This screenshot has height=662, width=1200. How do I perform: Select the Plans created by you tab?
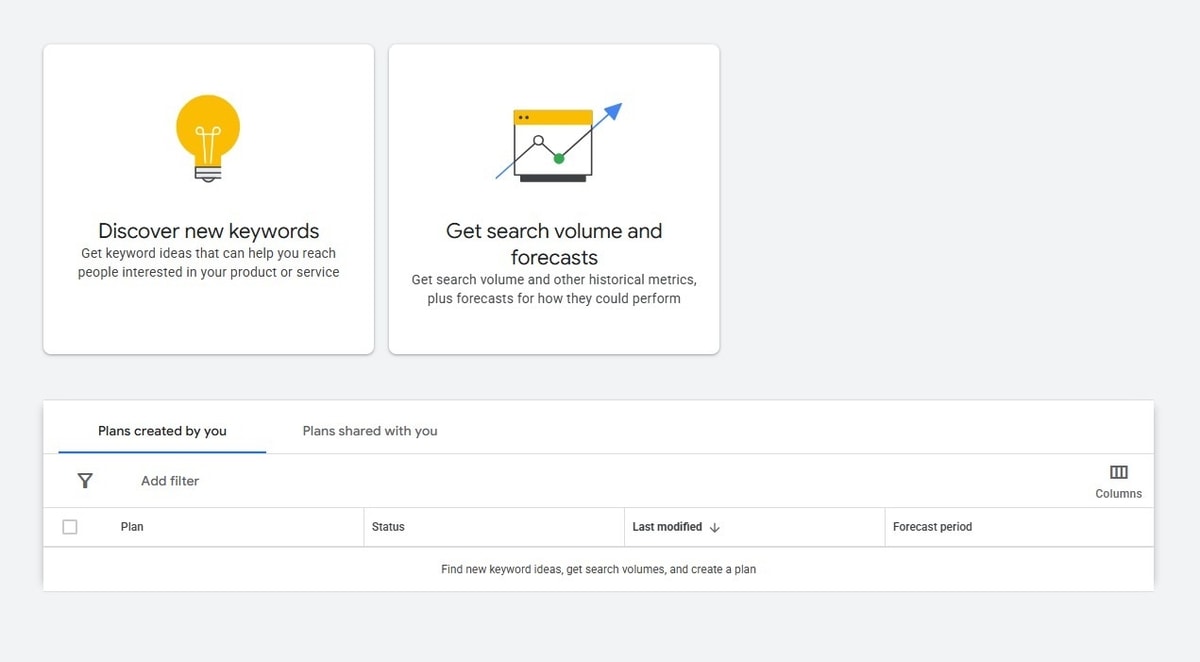point(161,430)
